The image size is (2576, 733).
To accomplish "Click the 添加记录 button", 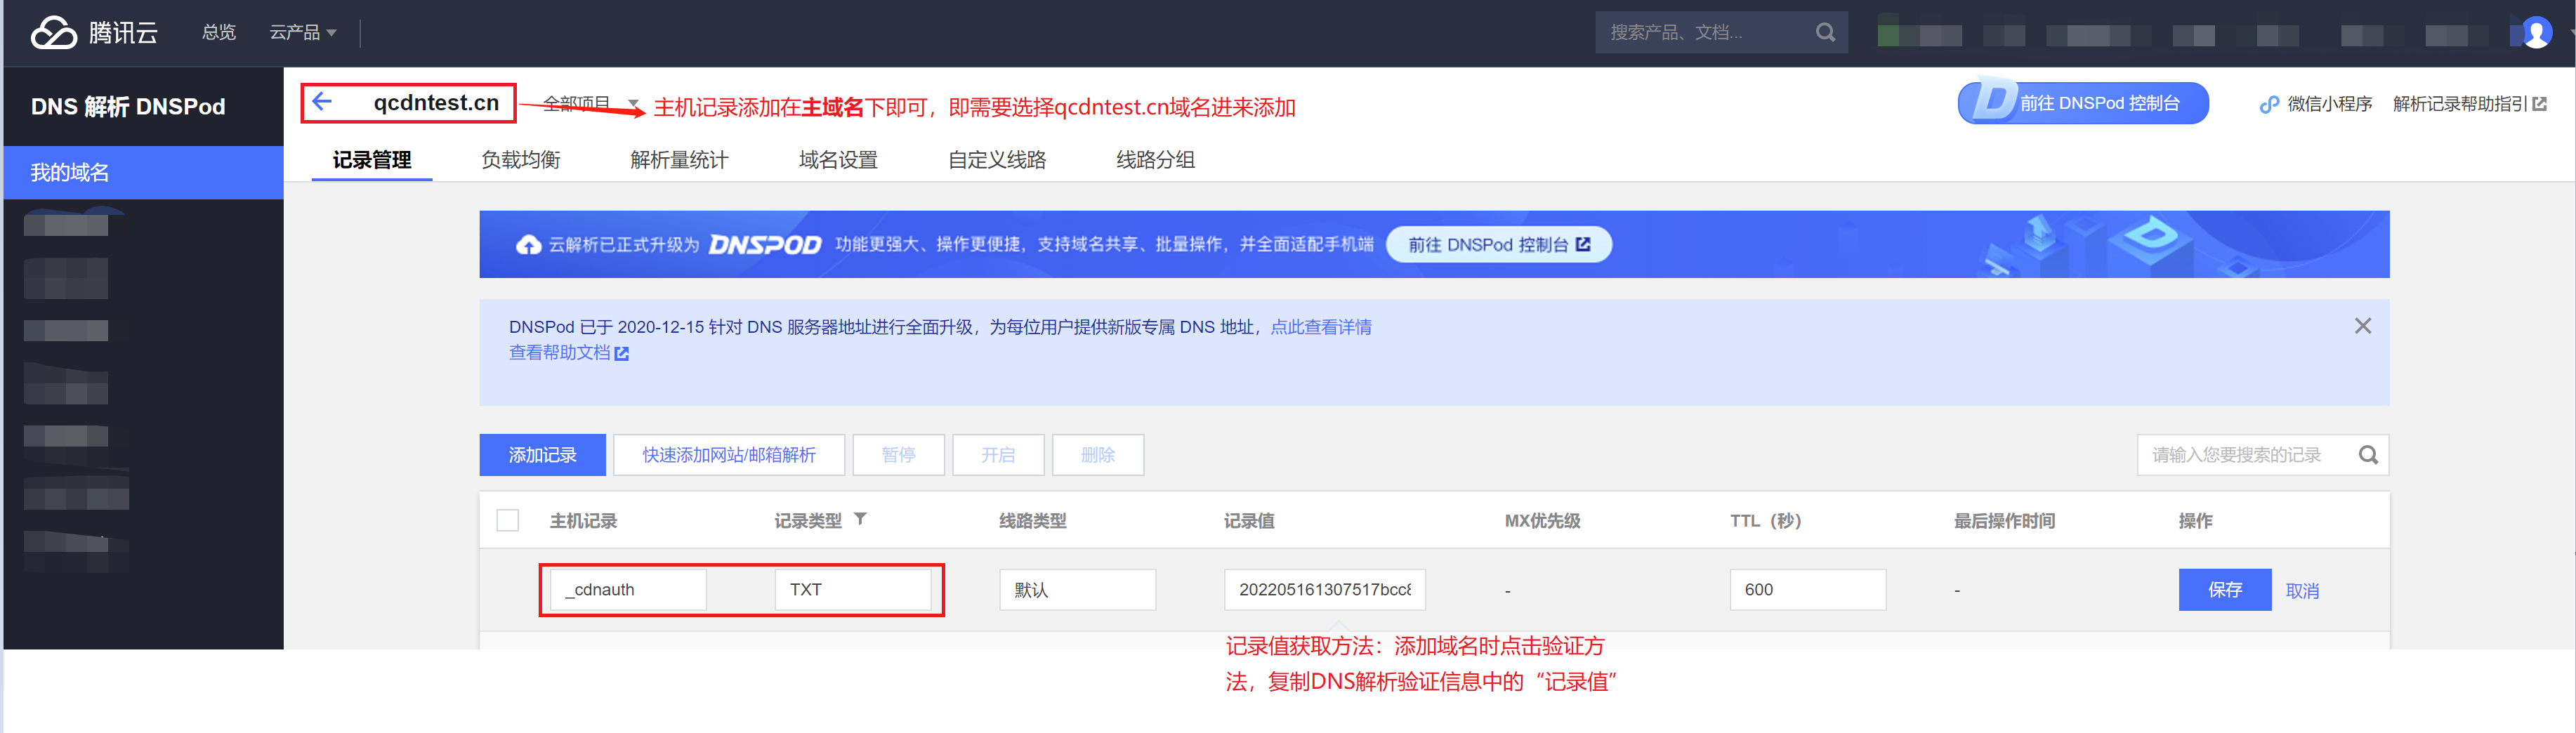I will click(x=542, y=455).
